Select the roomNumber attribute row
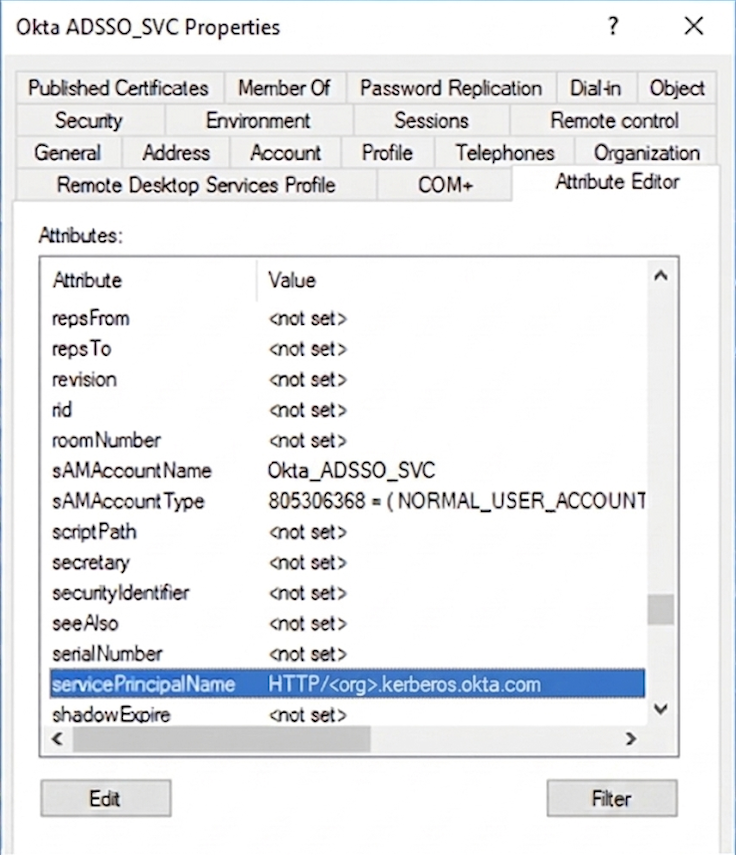 click(347, 441)
